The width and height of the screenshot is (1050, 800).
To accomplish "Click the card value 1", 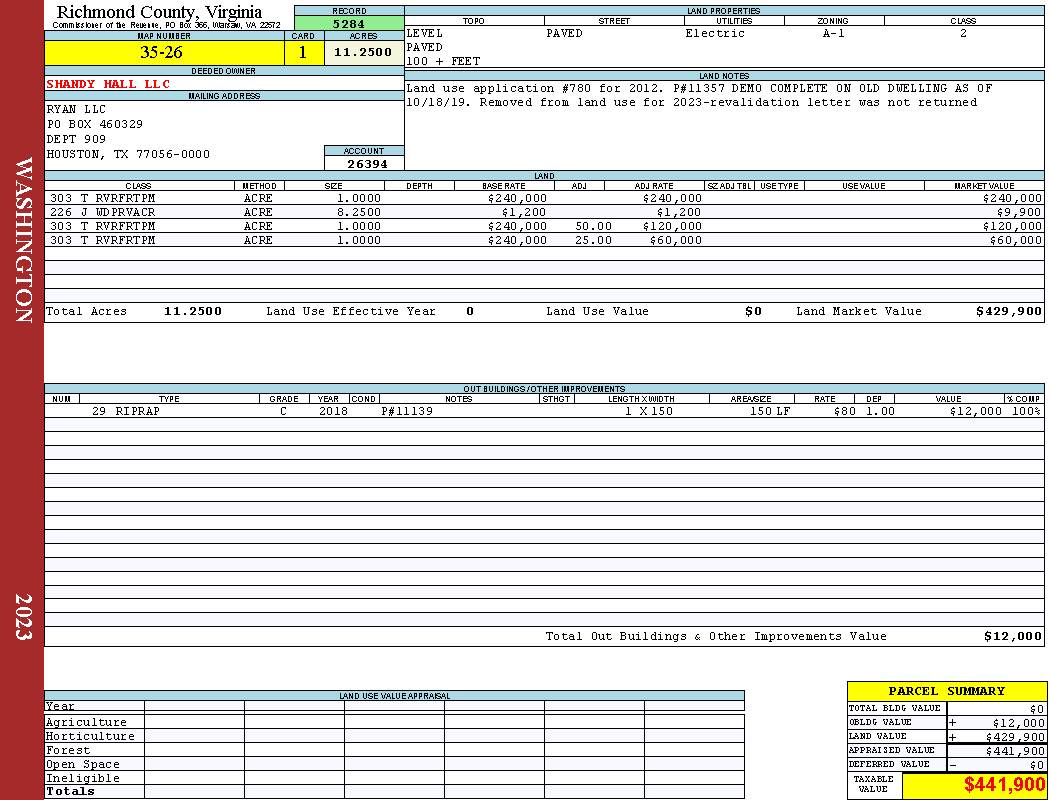I will 303,52.
